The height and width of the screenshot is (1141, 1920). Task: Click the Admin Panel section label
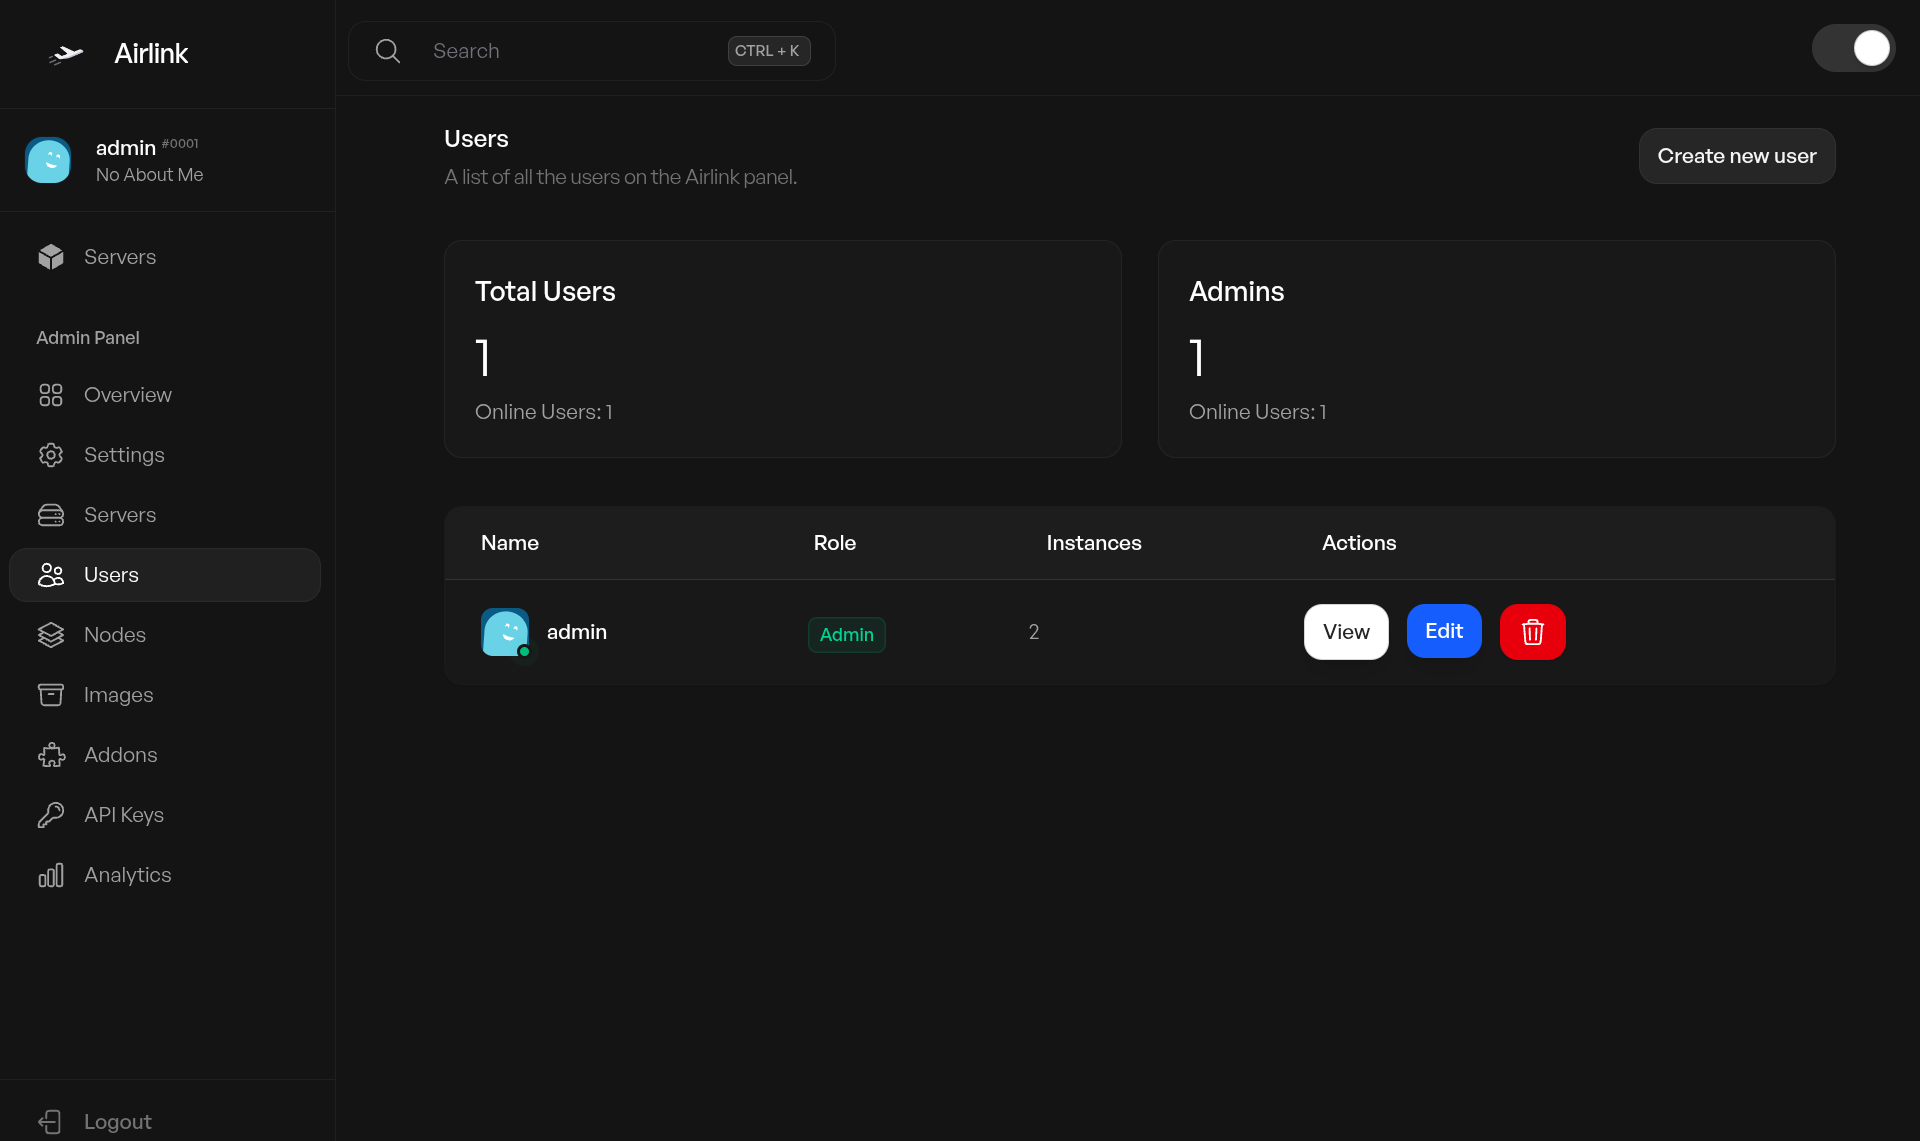pos(88,338)
